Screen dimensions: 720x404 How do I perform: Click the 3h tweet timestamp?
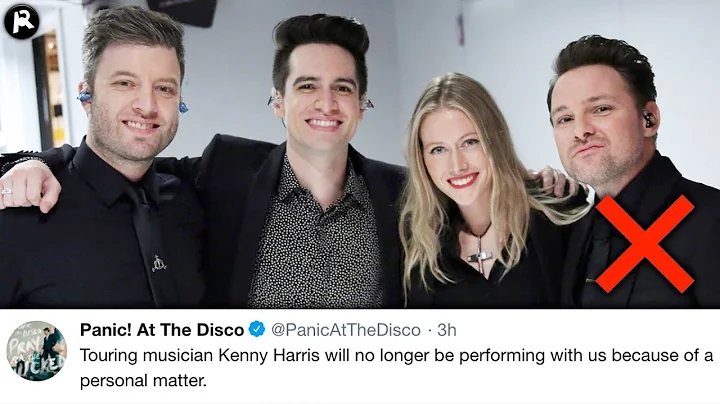[446, 330]
